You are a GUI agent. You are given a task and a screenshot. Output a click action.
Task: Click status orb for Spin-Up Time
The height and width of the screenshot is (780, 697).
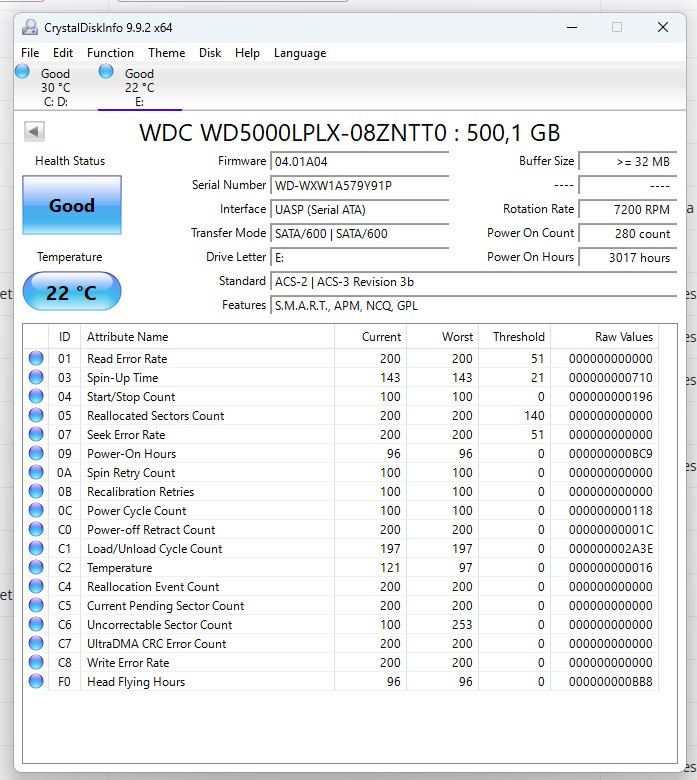(36, 377)
